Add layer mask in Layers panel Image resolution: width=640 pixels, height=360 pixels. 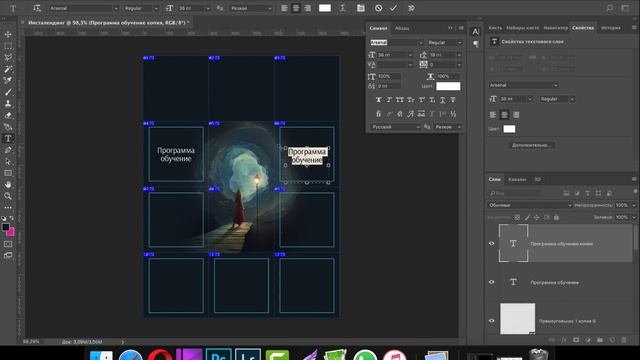576,340
